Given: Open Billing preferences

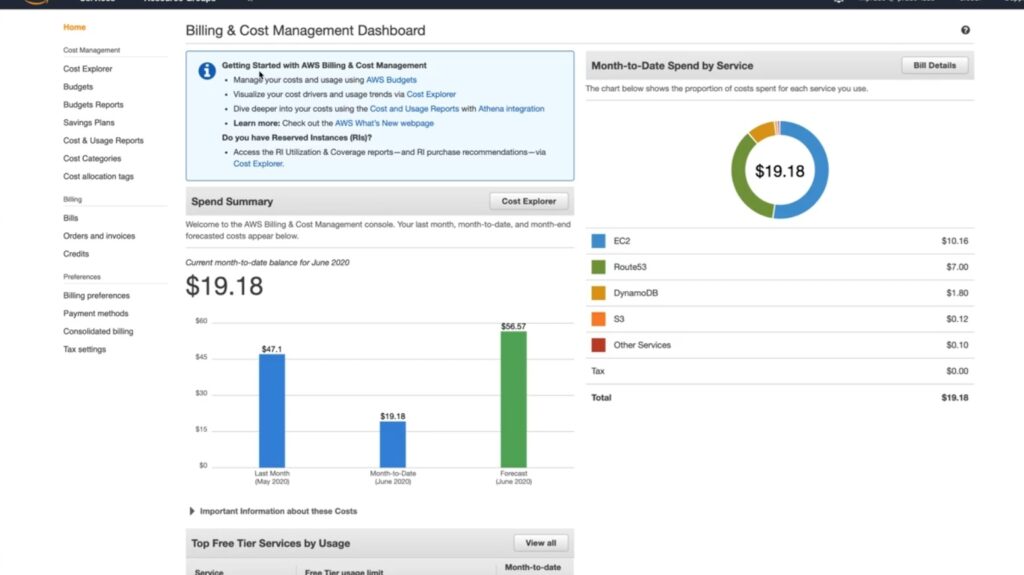Looking at the screenshot, I should pos(96,295).
